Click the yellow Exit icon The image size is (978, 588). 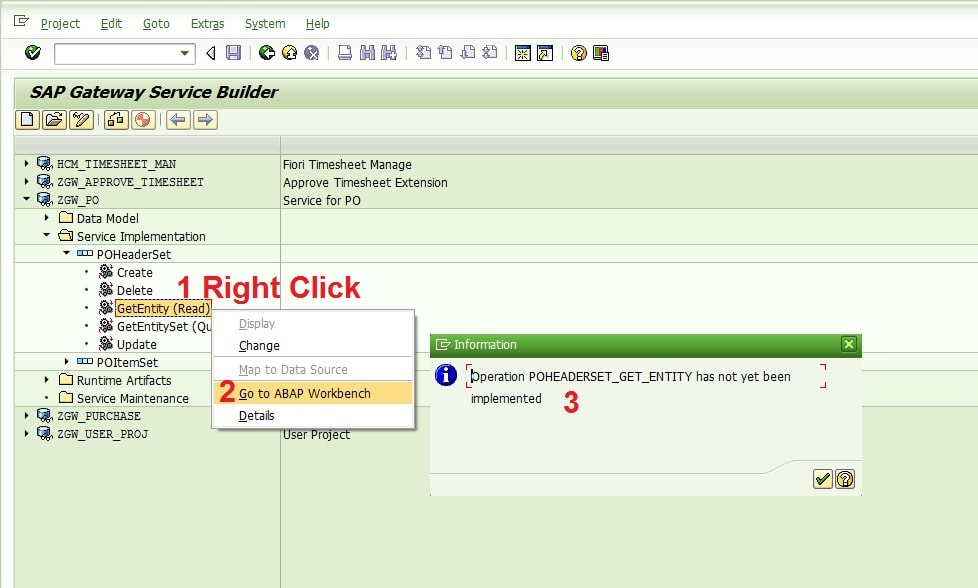coord(289,53)
